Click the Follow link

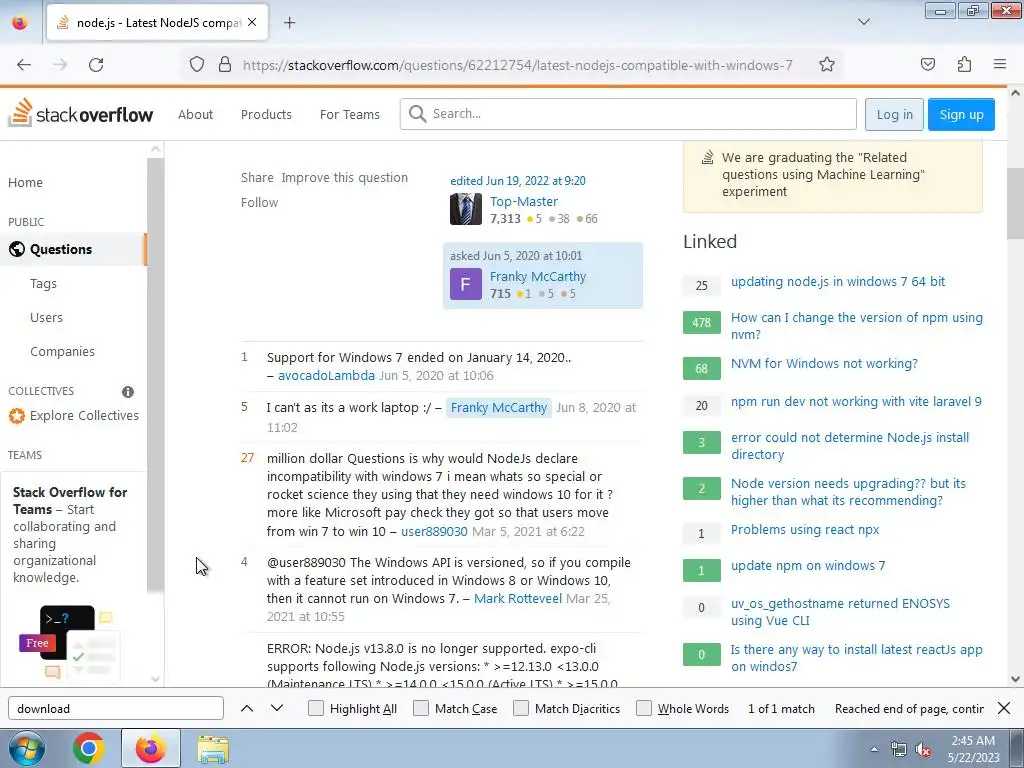(x=259, y=202)
